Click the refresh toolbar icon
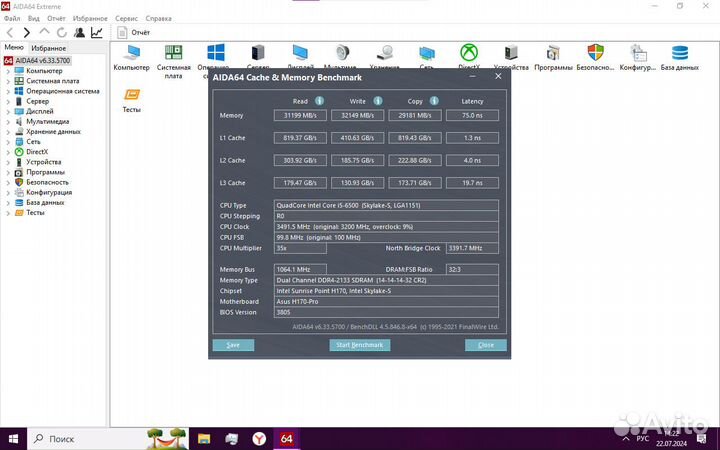 (x=62, y=33)
